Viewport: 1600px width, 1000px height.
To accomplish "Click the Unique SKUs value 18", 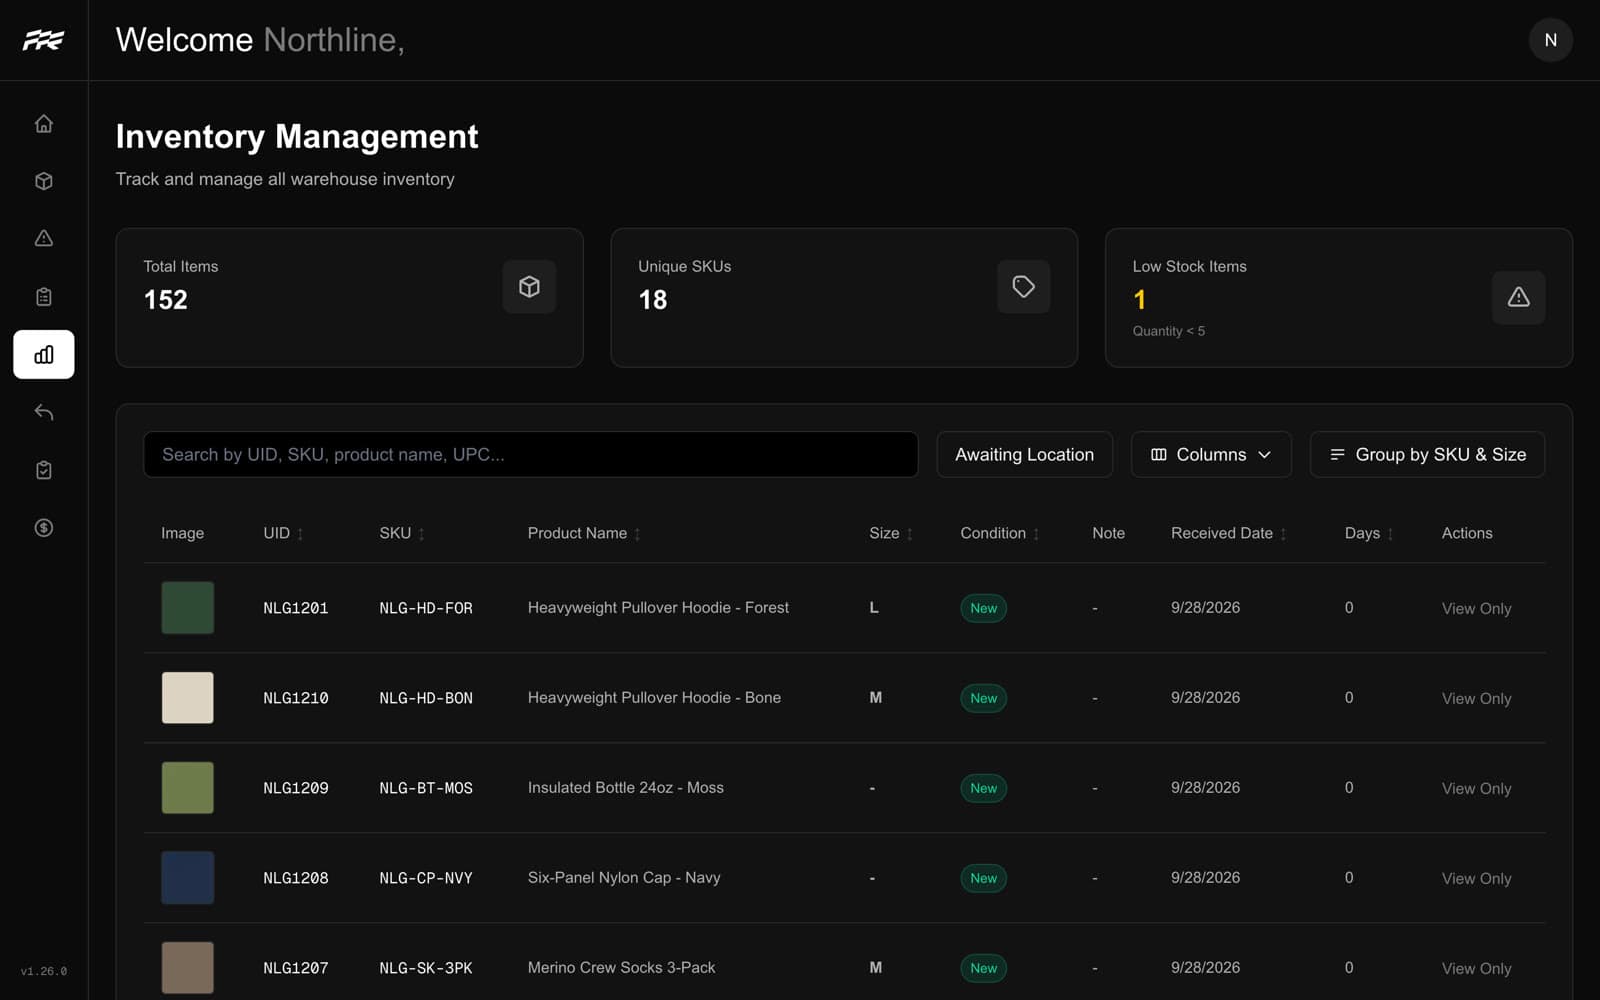I will pos(652,300).
